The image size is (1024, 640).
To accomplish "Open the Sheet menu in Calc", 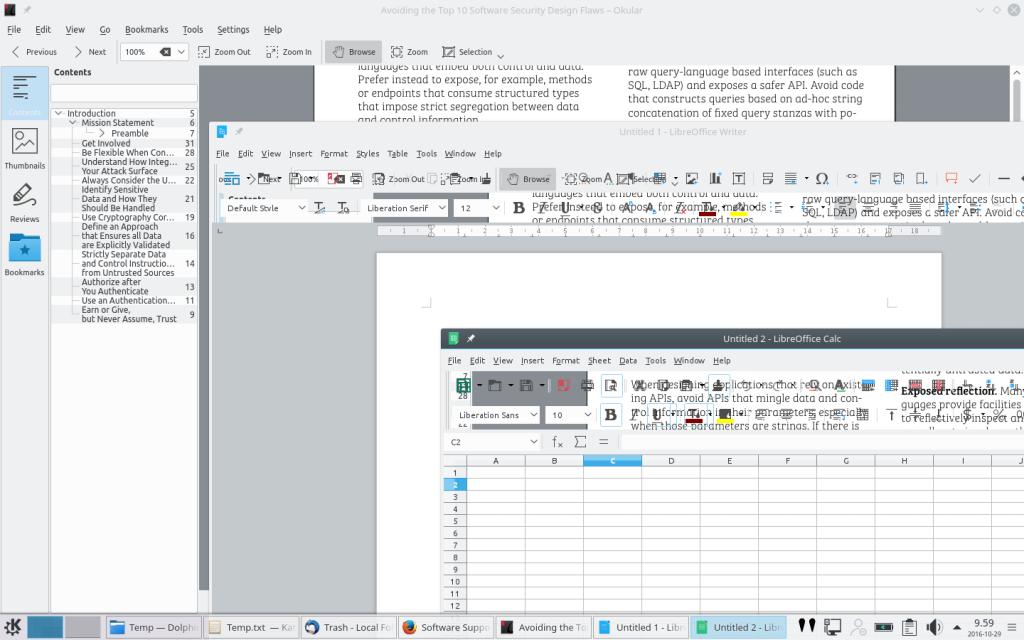I will coord(599,360).
